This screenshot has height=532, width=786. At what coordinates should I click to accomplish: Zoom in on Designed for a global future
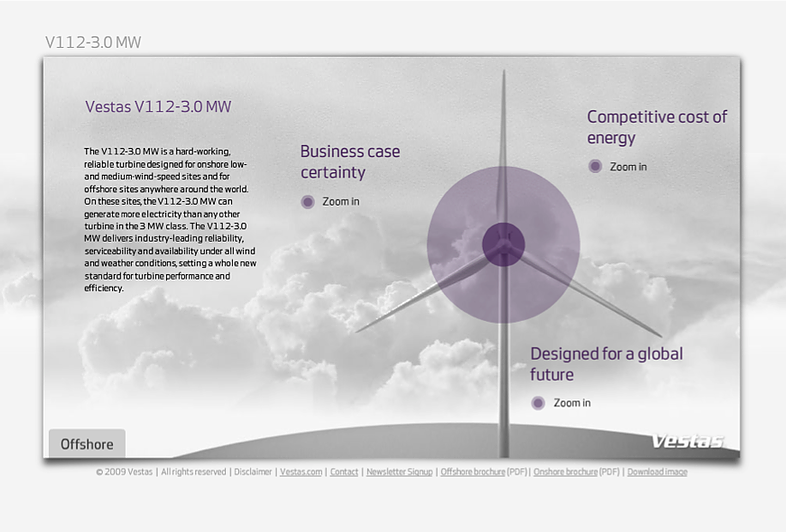572,403
